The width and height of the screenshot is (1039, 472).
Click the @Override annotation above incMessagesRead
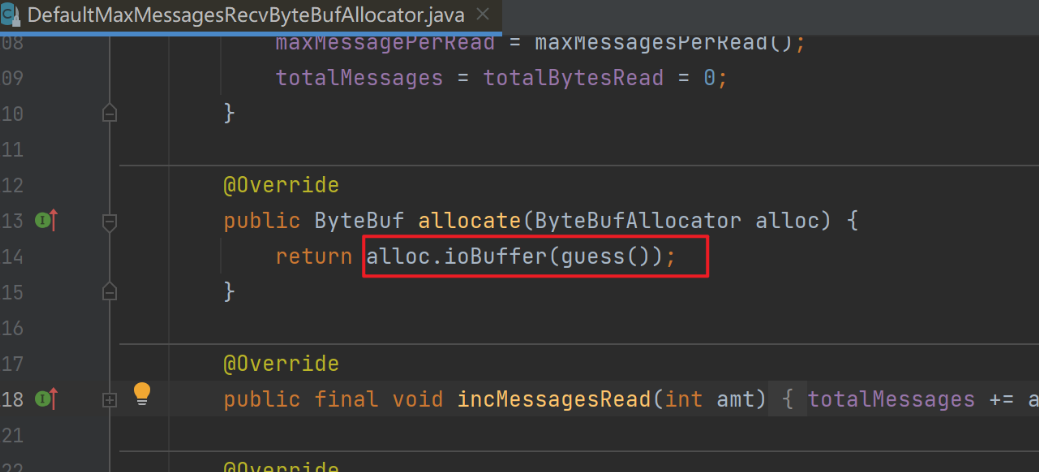[x=281, y=364]
